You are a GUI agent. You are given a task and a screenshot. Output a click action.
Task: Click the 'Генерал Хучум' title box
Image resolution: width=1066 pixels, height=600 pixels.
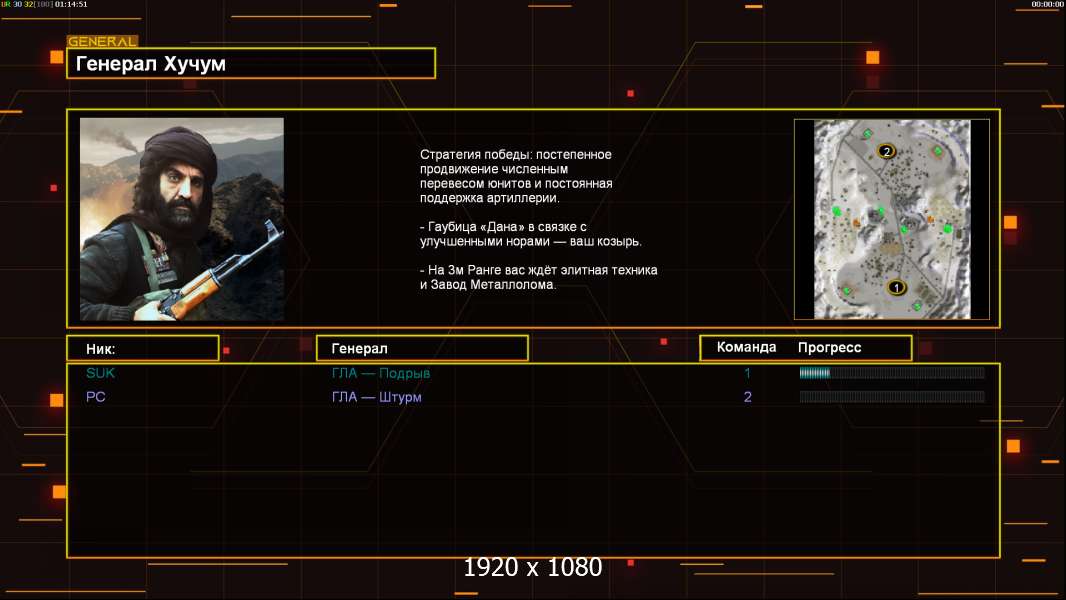pos(251,63)
